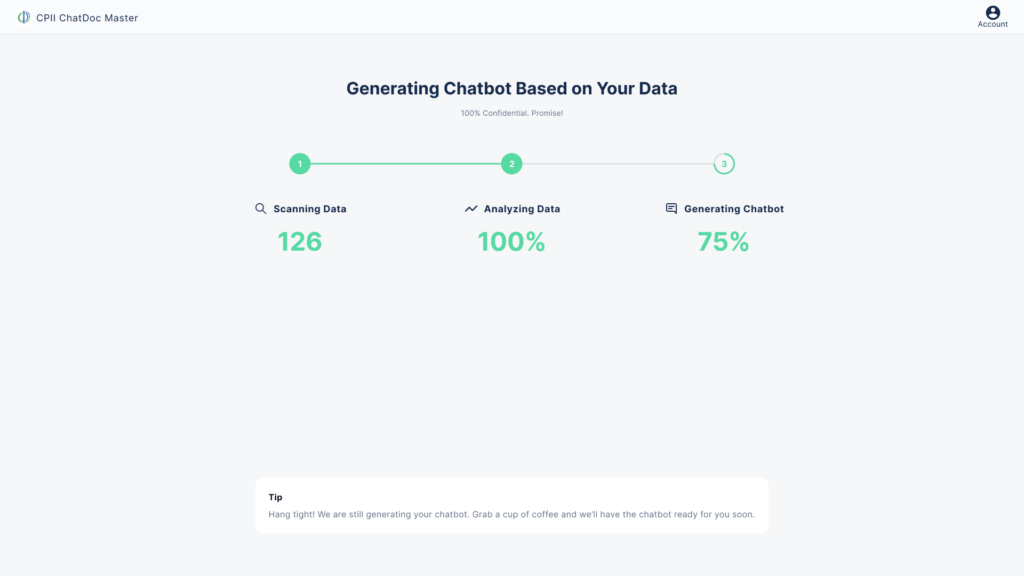Click the 75% generating value
1024x576 pixels.
(x=723, y=242)
